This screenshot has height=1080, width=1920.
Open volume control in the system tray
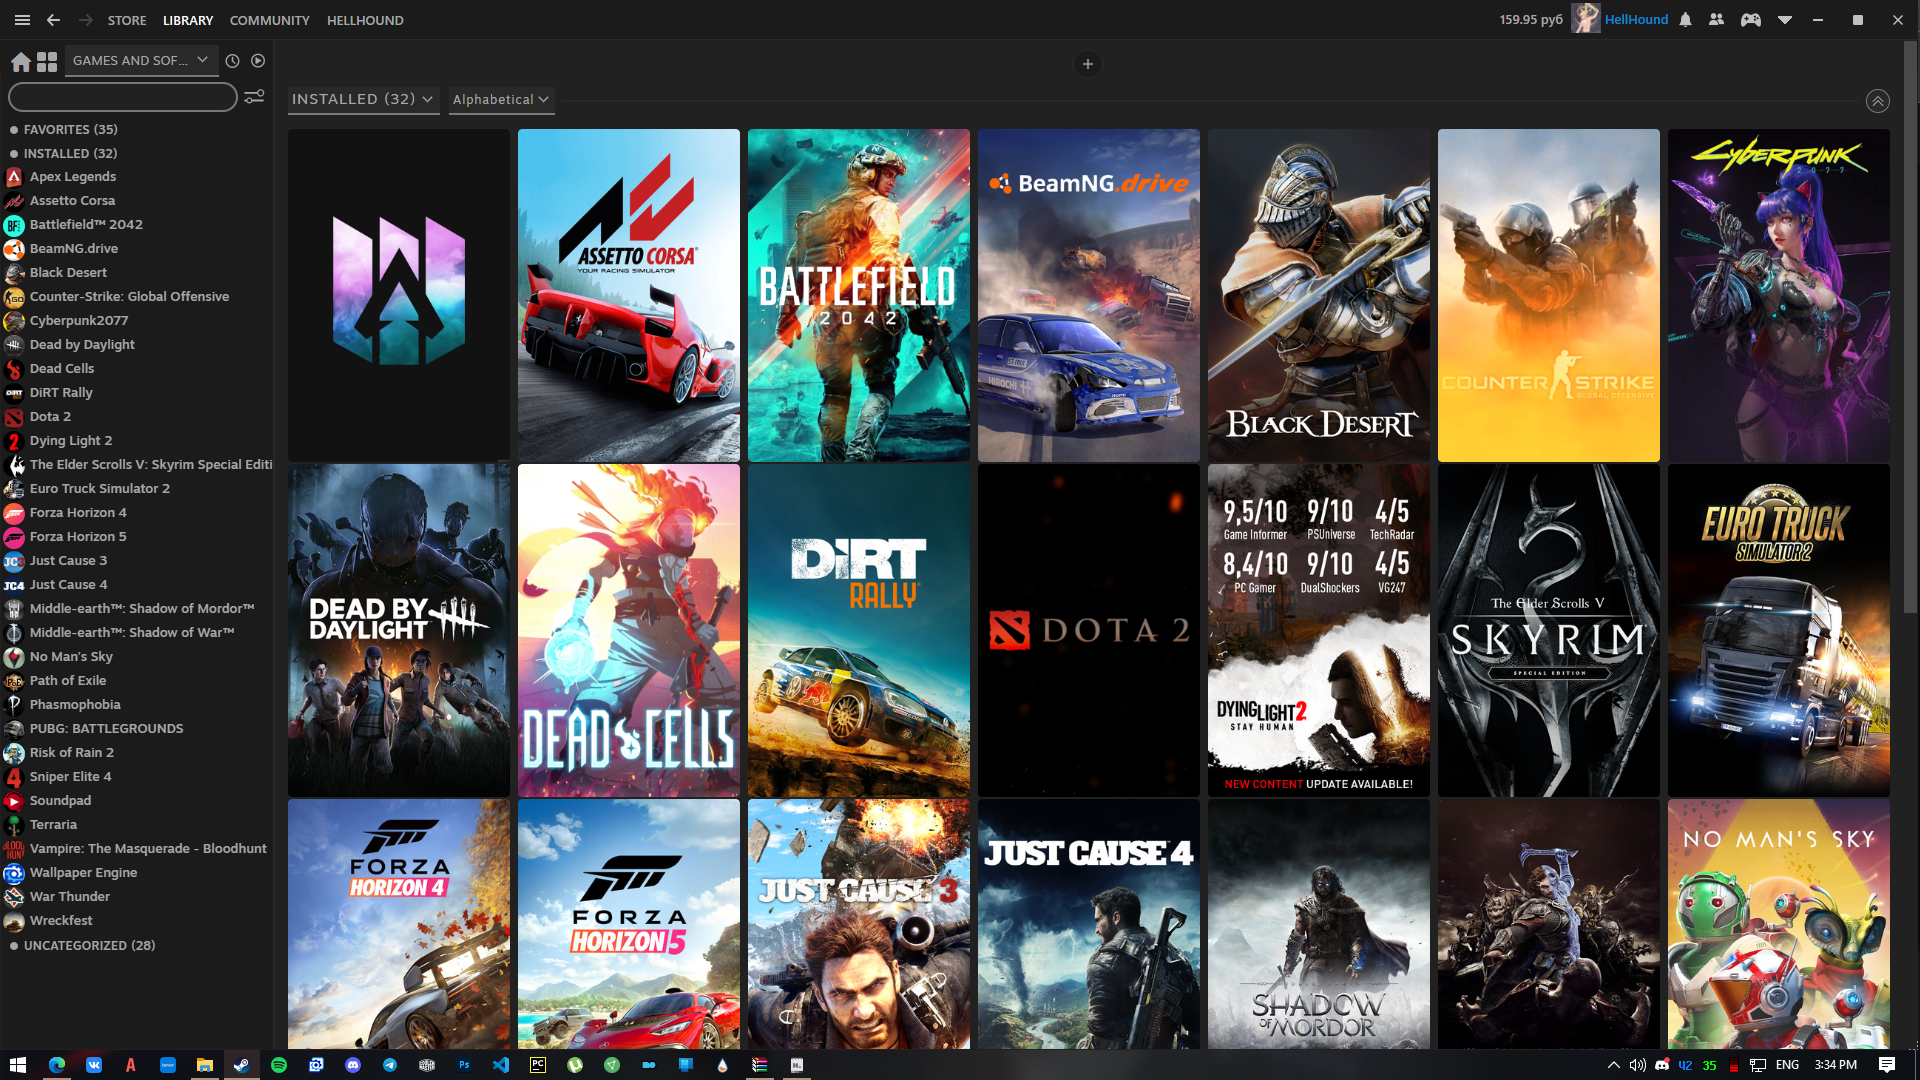1638,1066
